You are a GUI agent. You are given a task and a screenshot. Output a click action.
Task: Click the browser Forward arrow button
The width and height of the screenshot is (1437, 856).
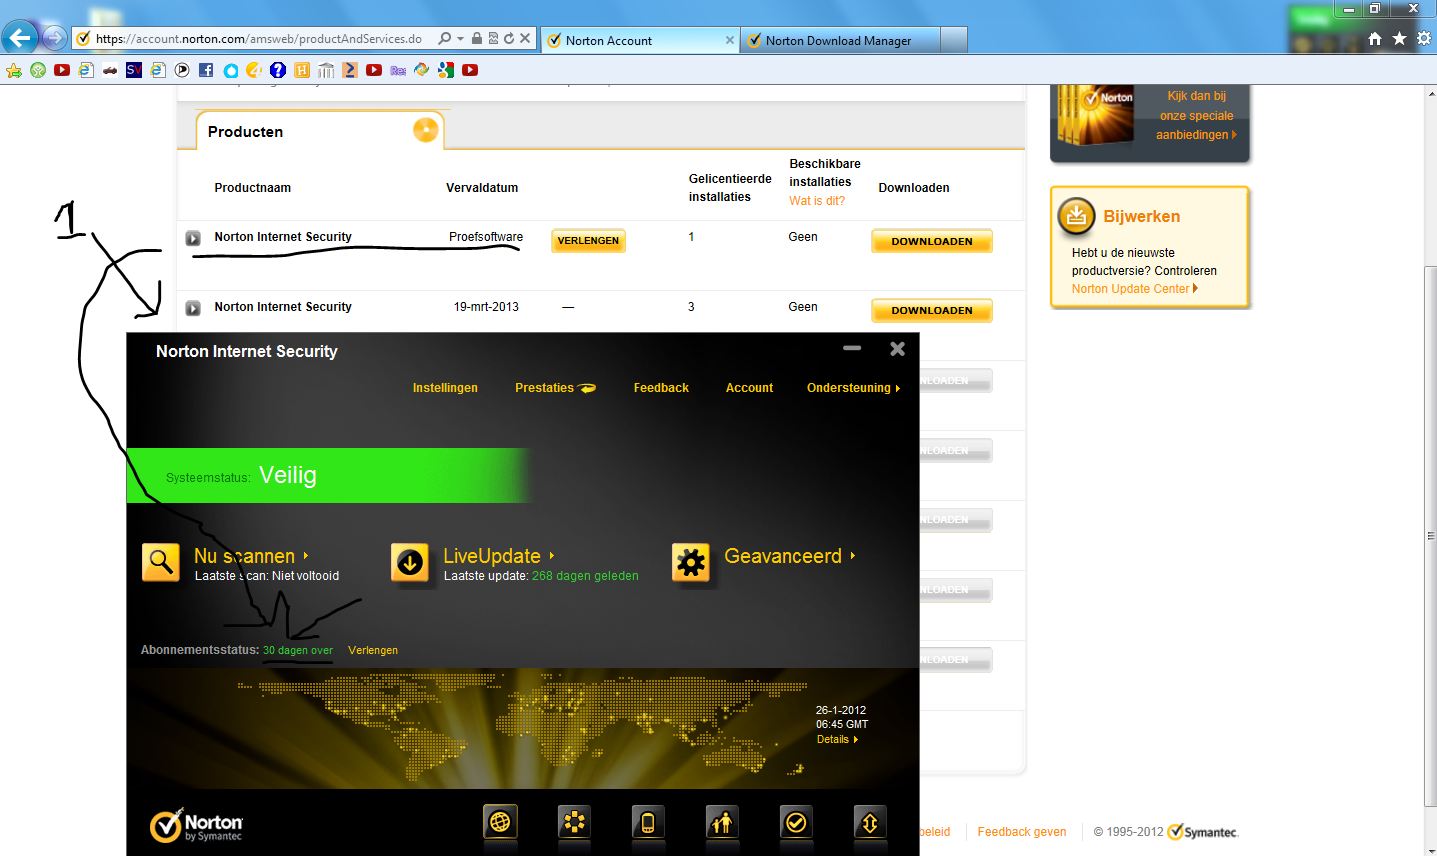(x=54, y=39)
